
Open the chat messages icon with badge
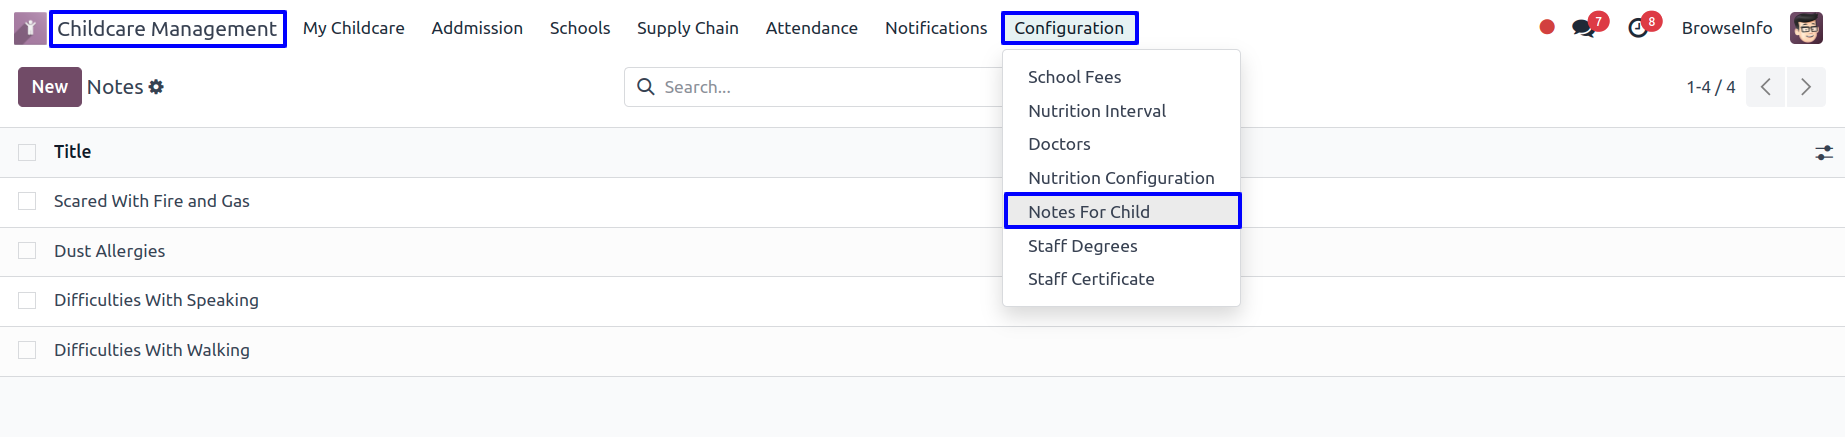pos(1585,27)
